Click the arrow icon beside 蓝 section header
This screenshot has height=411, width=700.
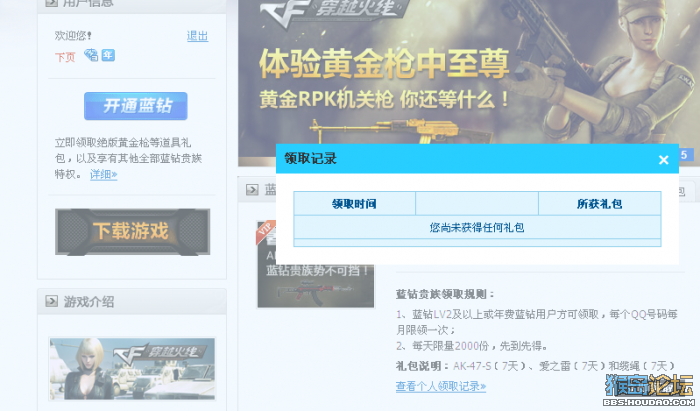(252, 189)
